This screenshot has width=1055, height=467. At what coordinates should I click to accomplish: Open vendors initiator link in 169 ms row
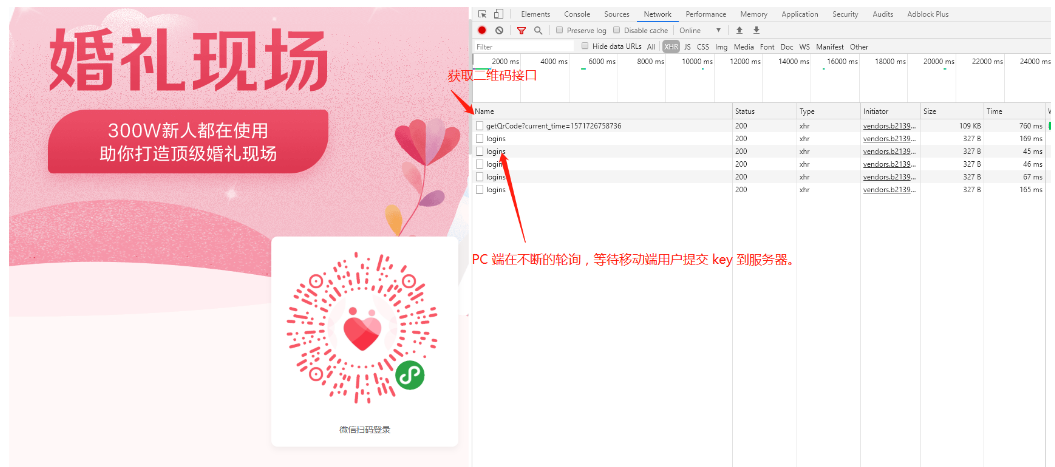889,139
